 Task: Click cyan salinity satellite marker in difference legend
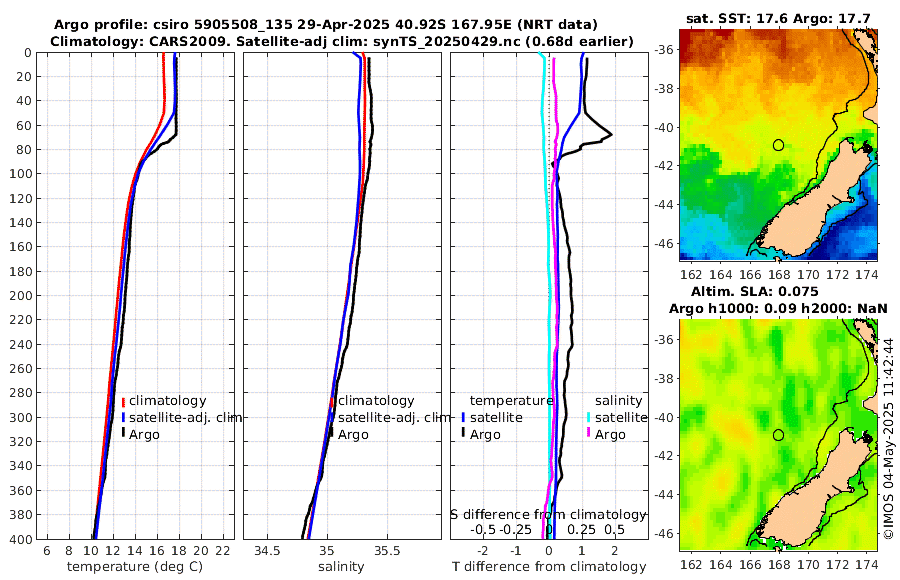589,417
